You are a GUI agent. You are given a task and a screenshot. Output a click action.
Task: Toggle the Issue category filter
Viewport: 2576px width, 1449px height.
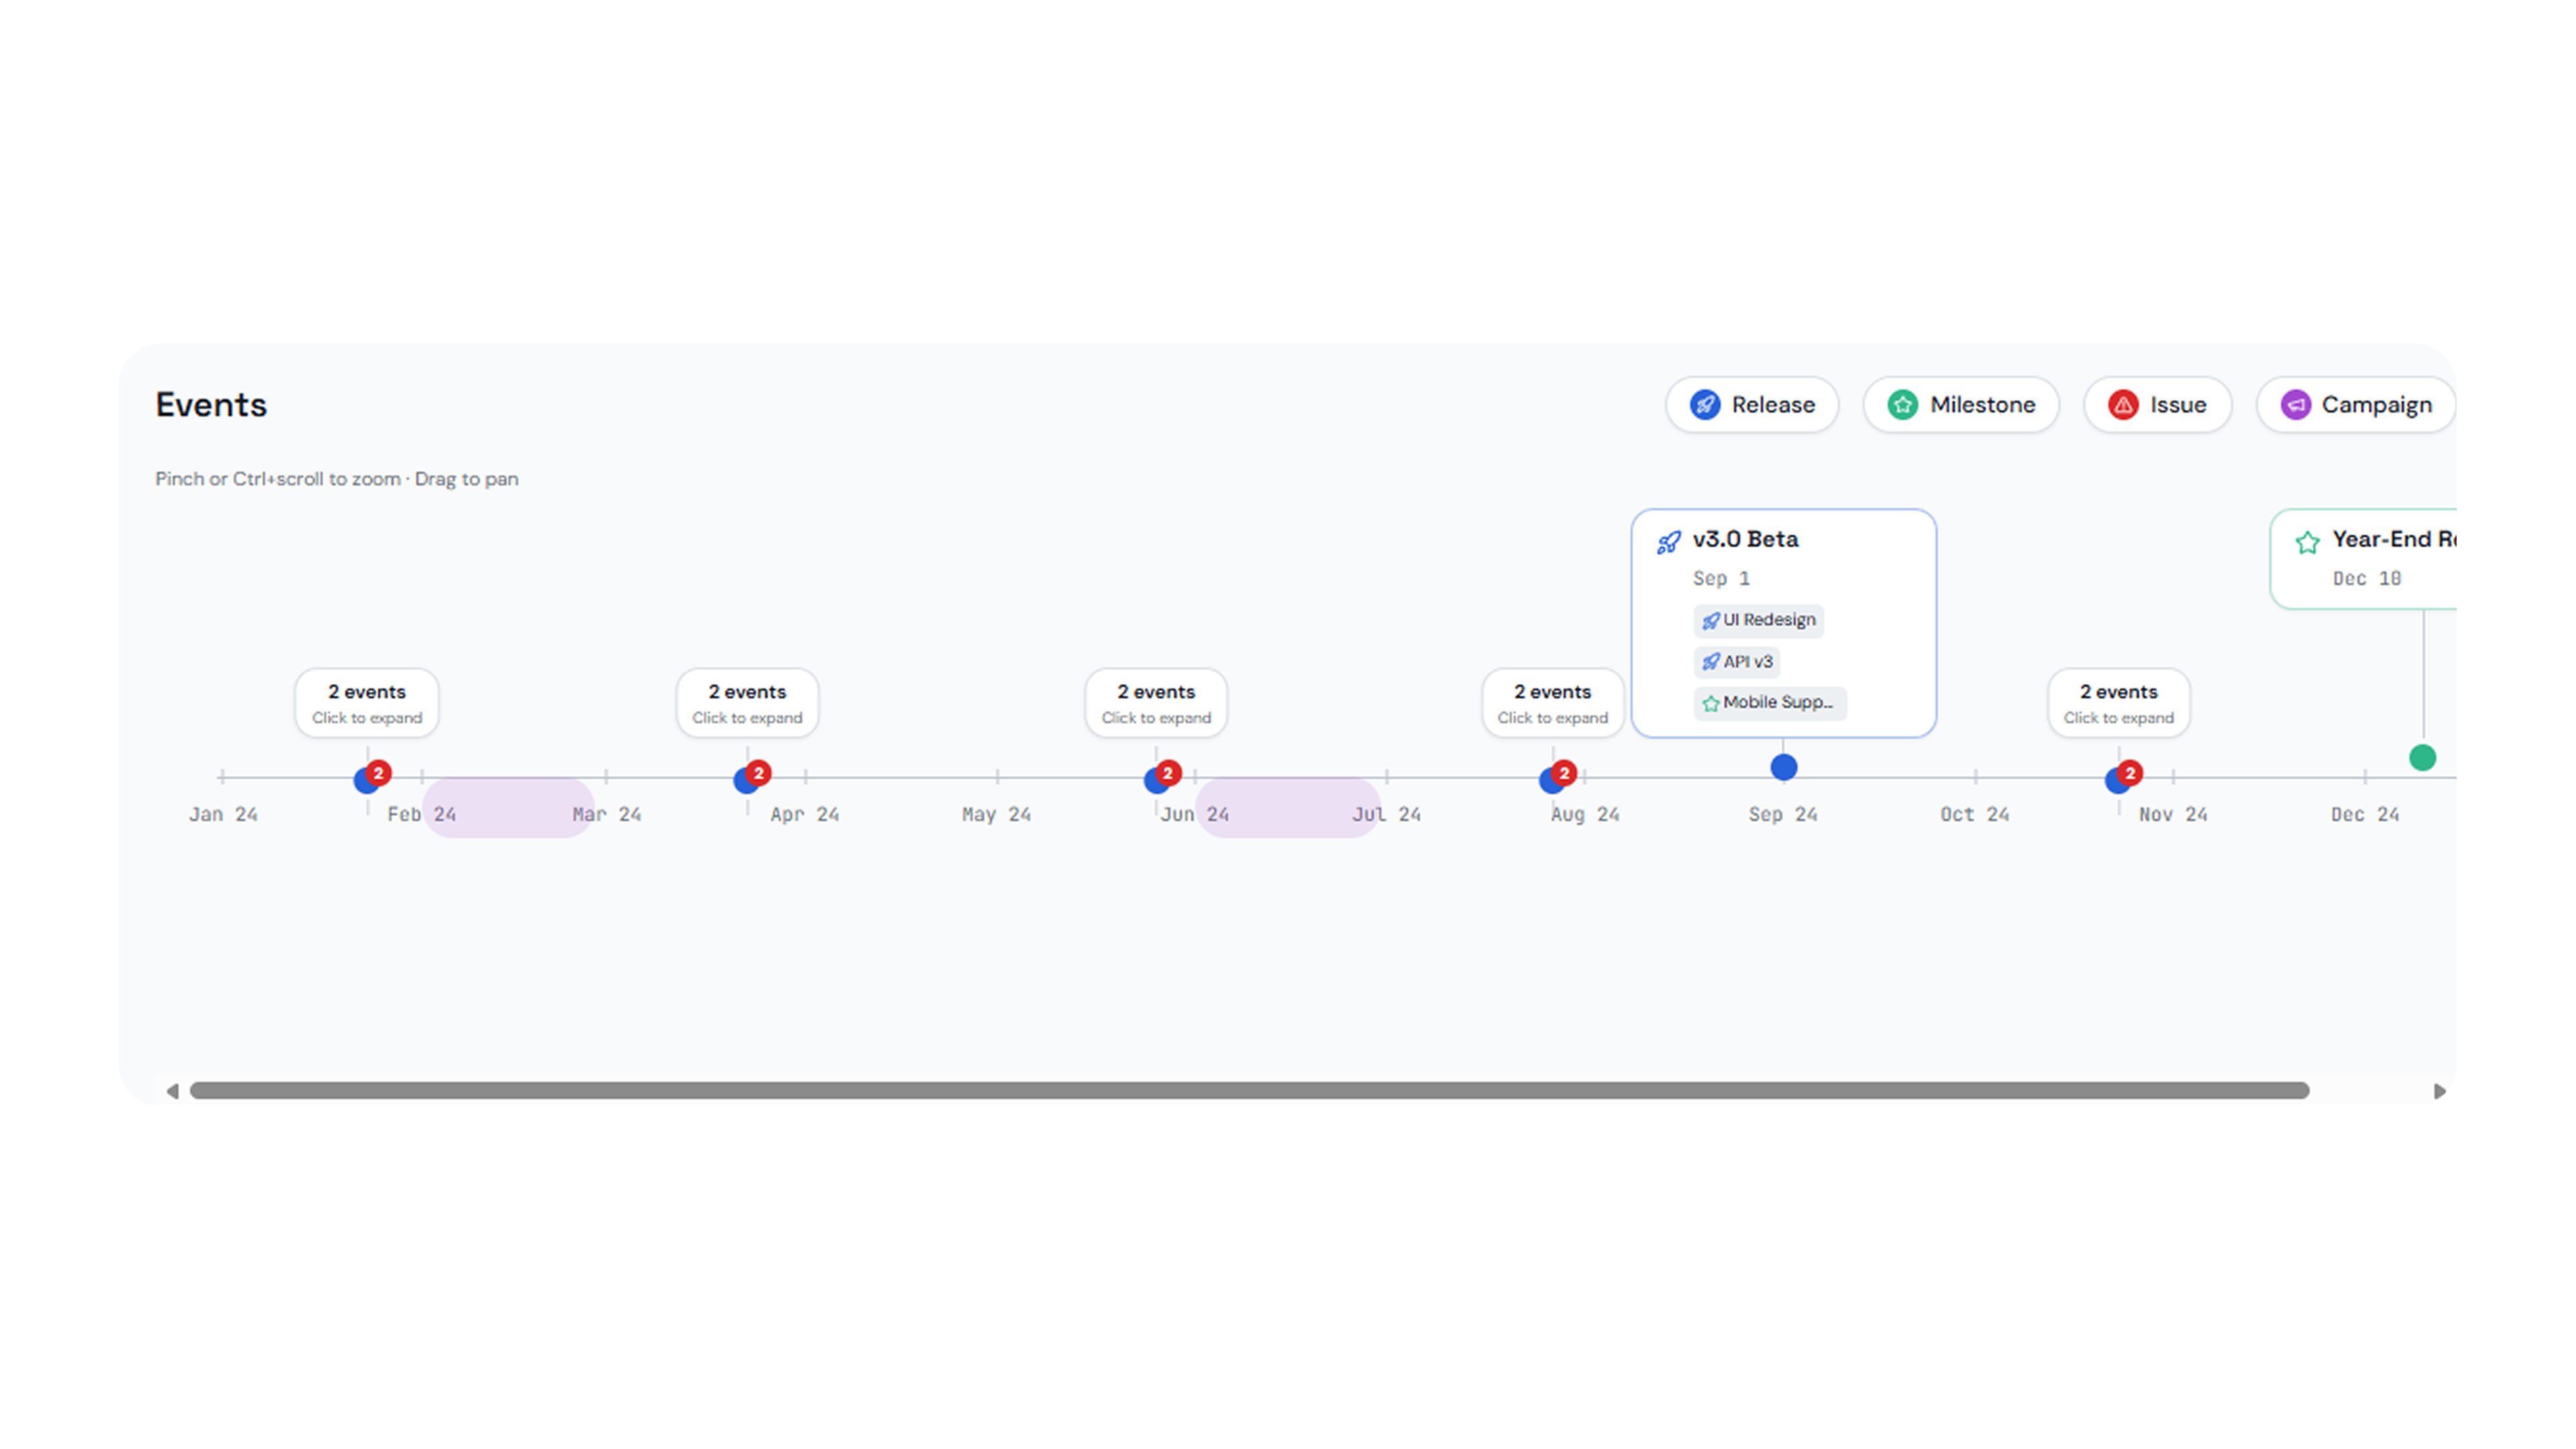(2158, 405)
